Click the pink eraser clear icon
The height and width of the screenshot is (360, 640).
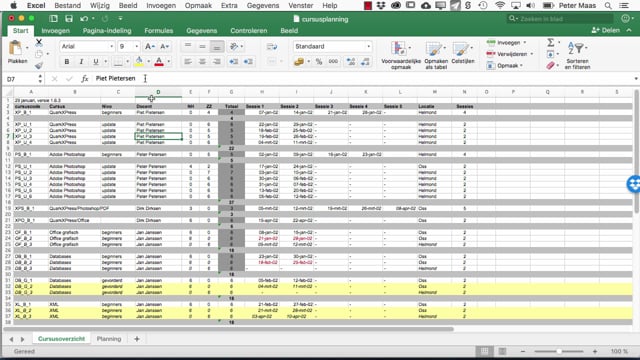551,65
